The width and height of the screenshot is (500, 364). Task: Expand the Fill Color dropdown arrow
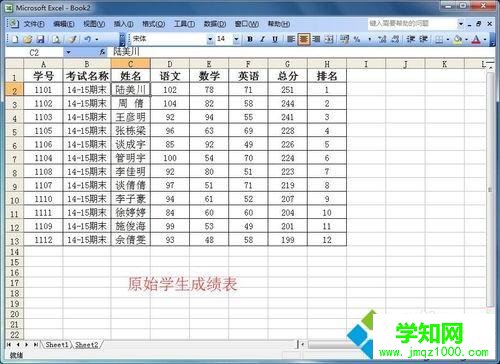[466, 39]
